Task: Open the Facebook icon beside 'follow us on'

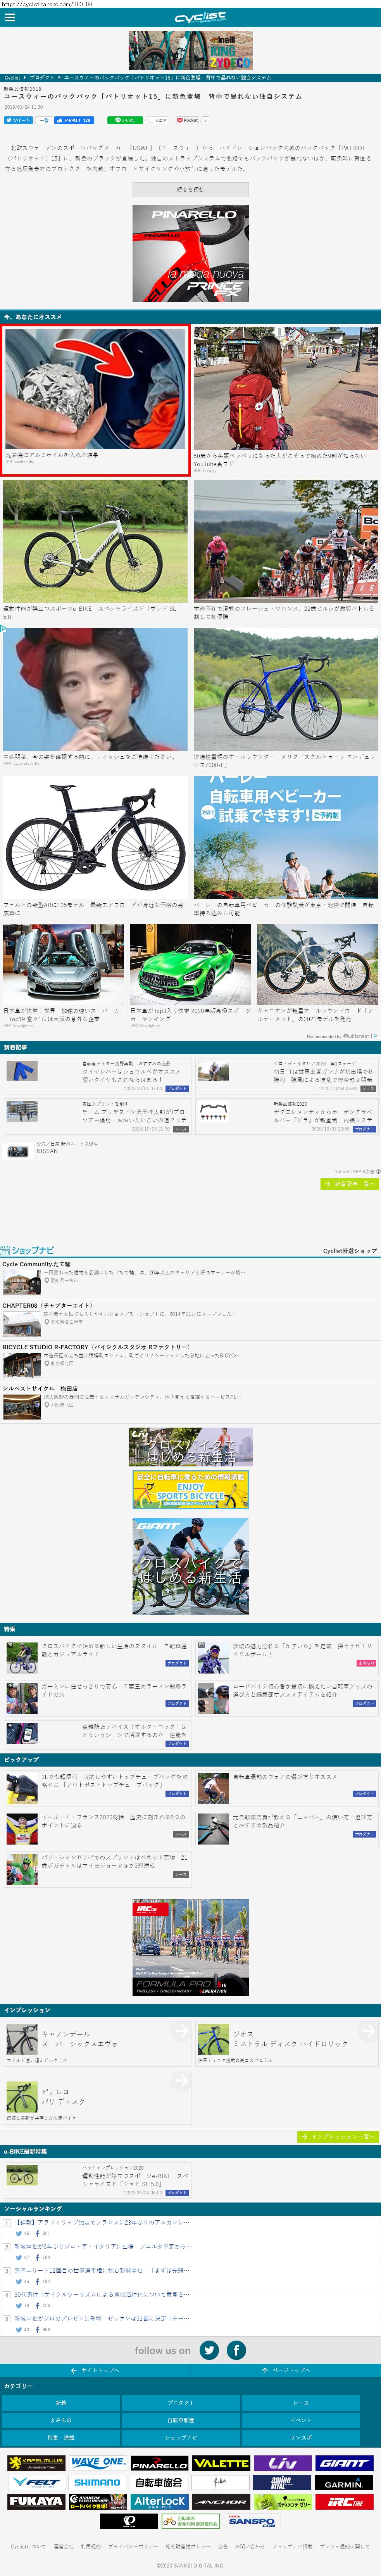Action: pyautogui.click(x=236, y=2350)
